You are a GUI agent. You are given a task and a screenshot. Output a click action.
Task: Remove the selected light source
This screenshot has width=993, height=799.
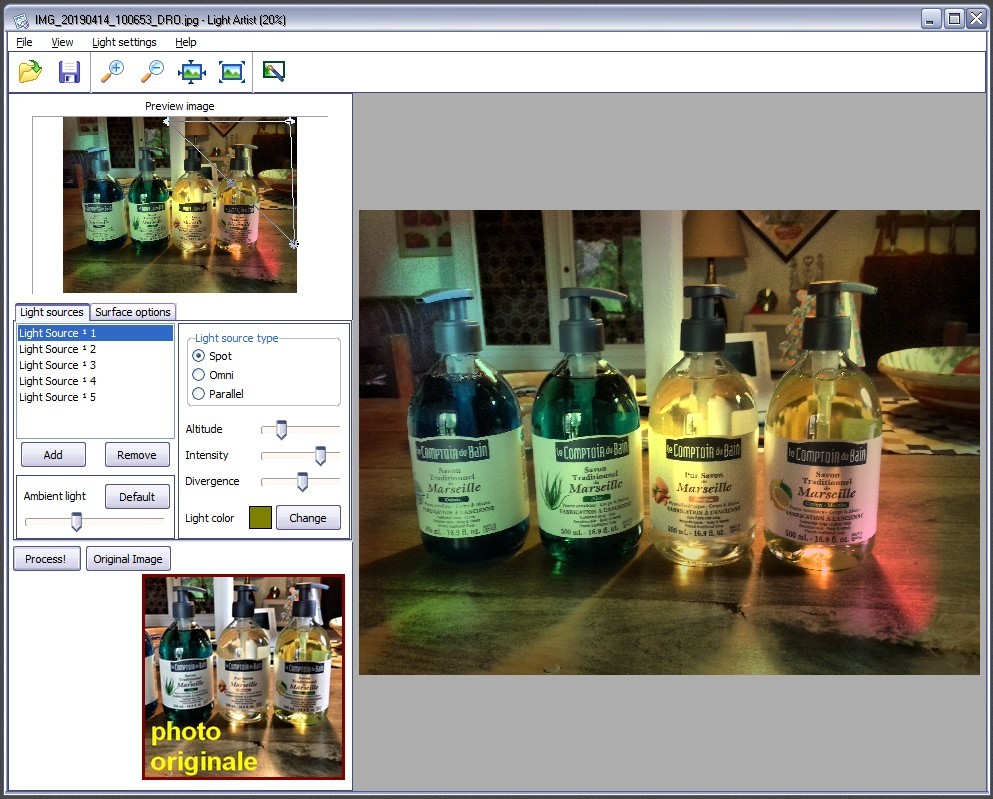coord(136,455)
